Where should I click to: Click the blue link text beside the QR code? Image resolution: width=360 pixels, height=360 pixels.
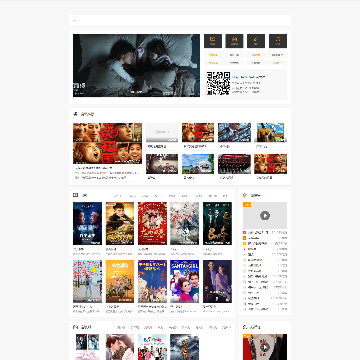tap(249, 77)
